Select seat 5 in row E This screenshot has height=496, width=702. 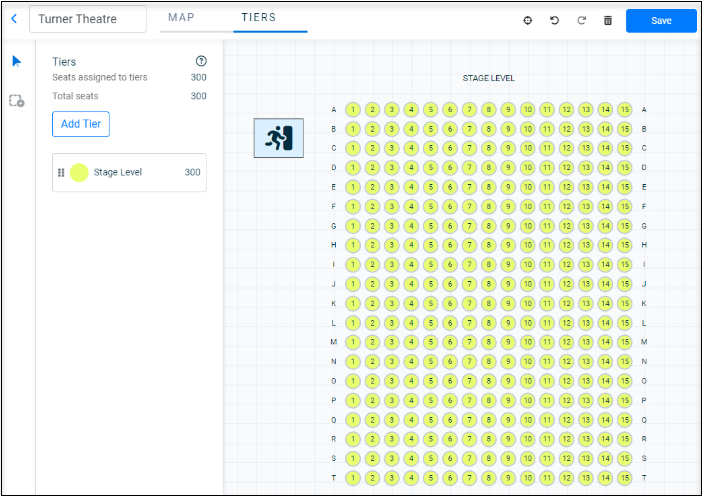[x=431, y=187]
